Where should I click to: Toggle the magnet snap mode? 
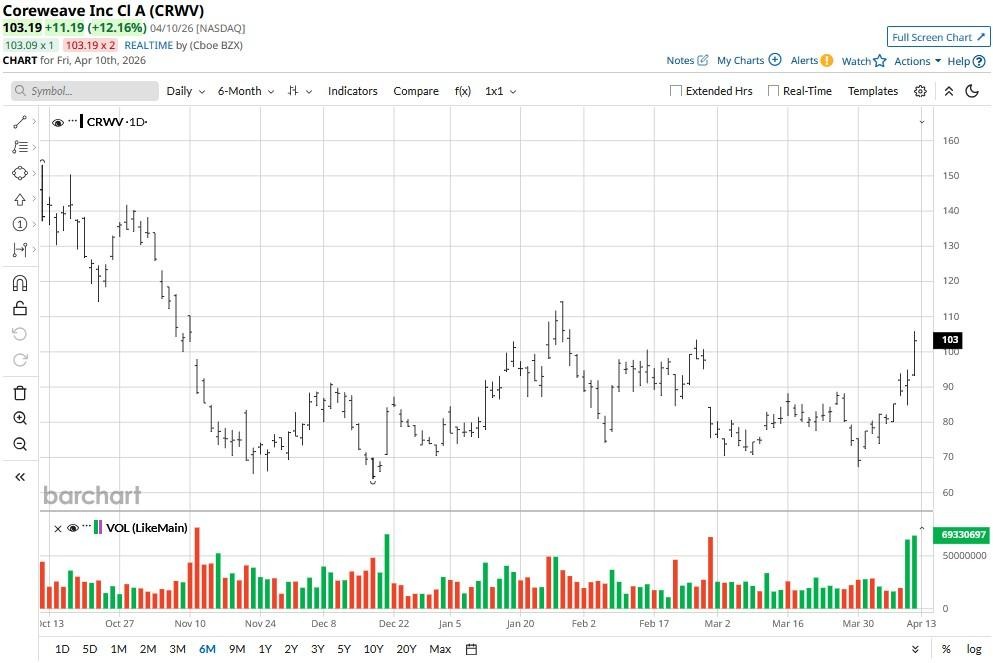(x=20, y=283)
